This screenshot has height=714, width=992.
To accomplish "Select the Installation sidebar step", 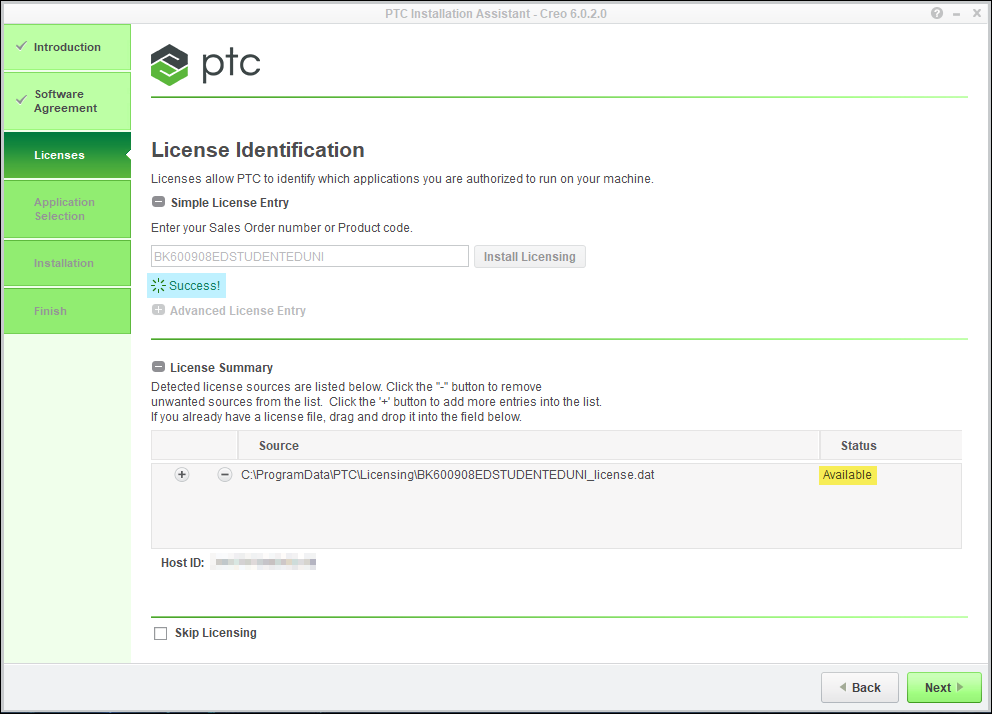I will tap(66, 263).
